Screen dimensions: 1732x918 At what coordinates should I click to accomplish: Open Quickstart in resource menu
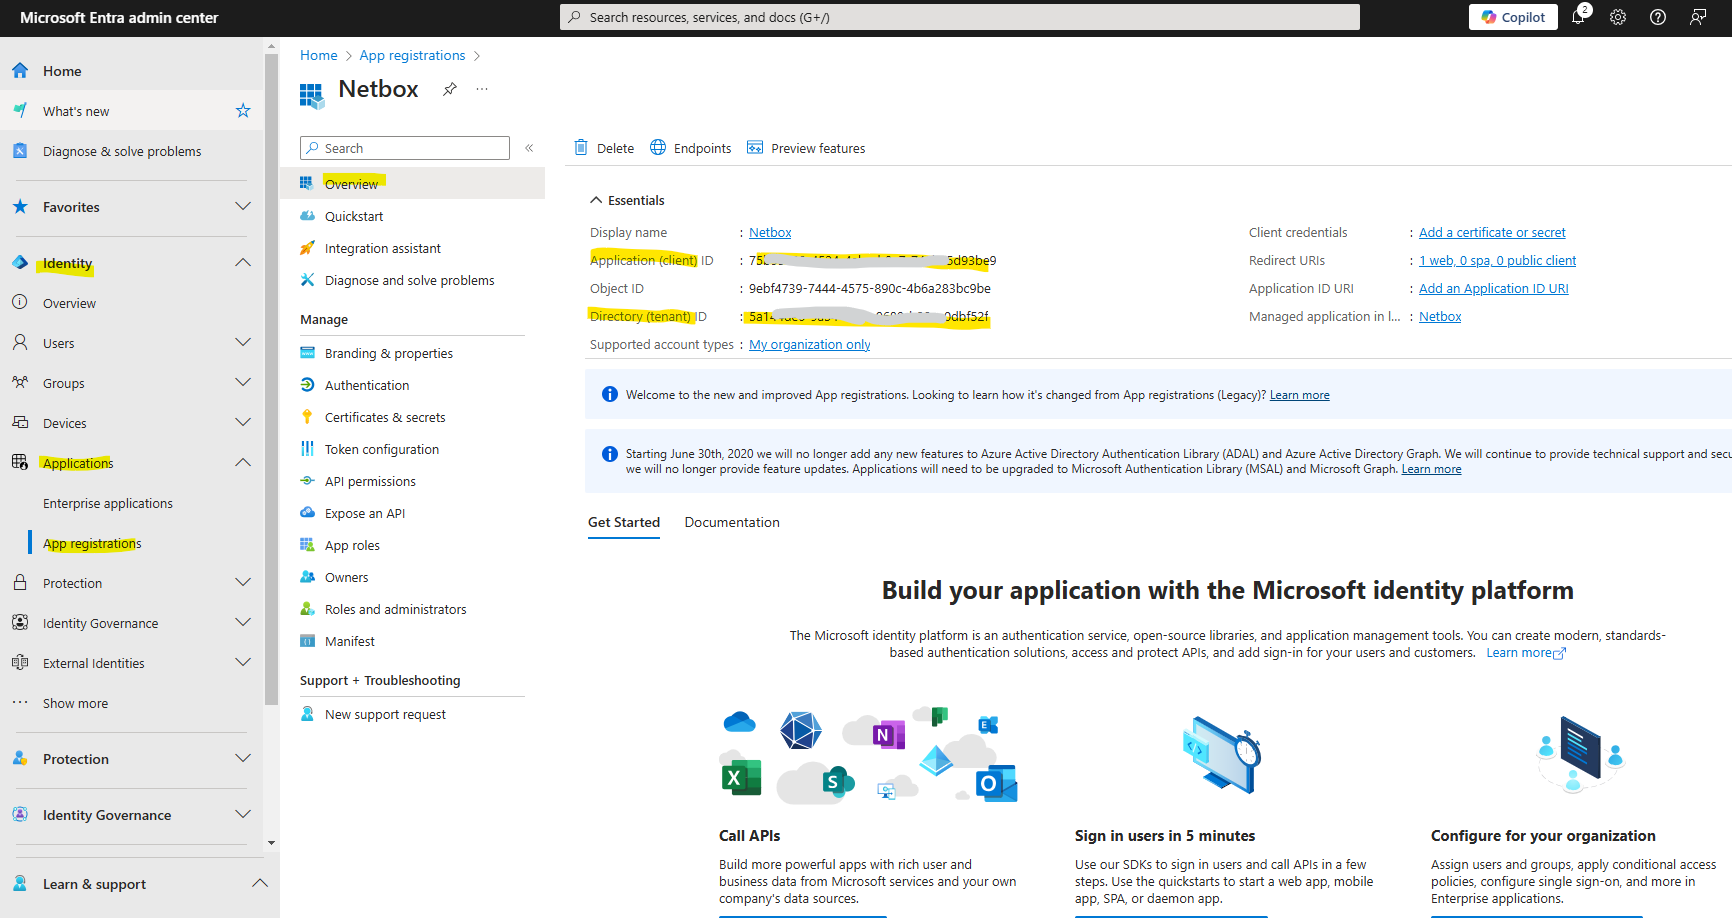(354, 216)
